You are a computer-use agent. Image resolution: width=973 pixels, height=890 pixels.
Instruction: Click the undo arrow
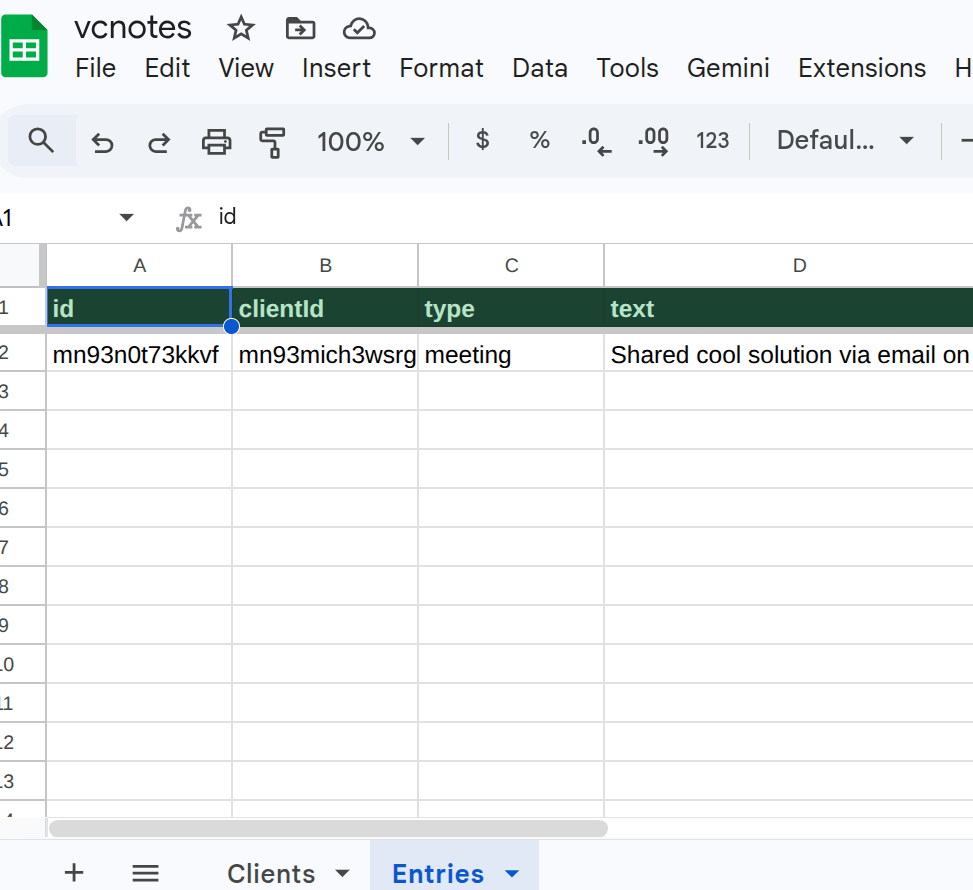tap(102, 142)
